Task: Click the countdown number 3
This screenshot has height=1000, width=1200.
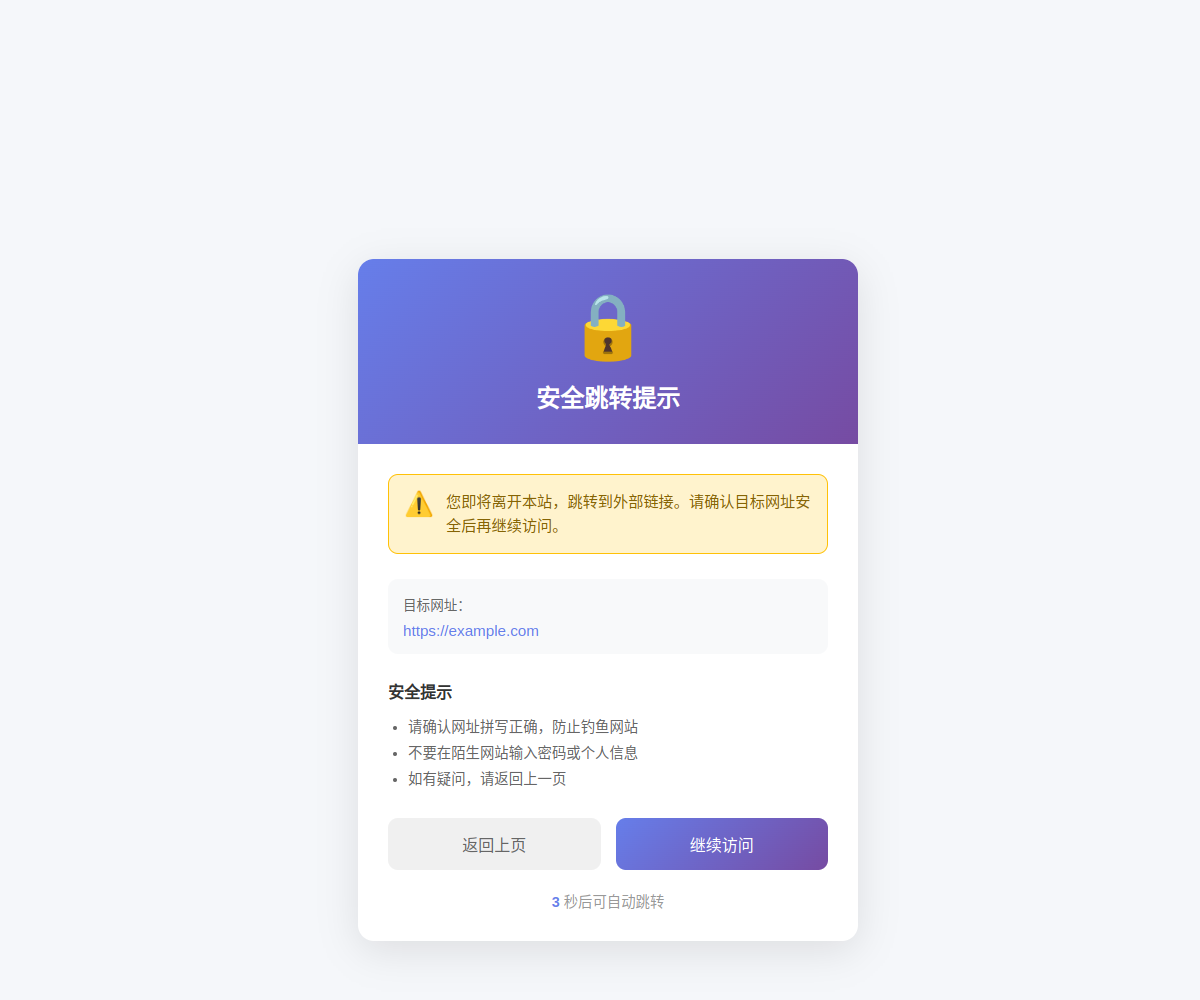Action: (556, 902)
